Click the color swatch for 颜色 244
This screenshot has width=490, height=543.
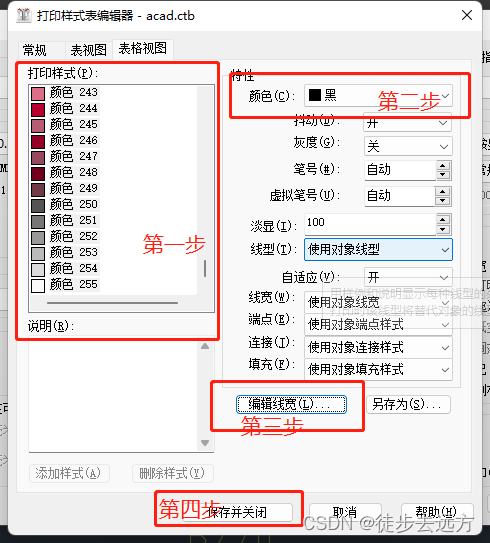point(38,109)
